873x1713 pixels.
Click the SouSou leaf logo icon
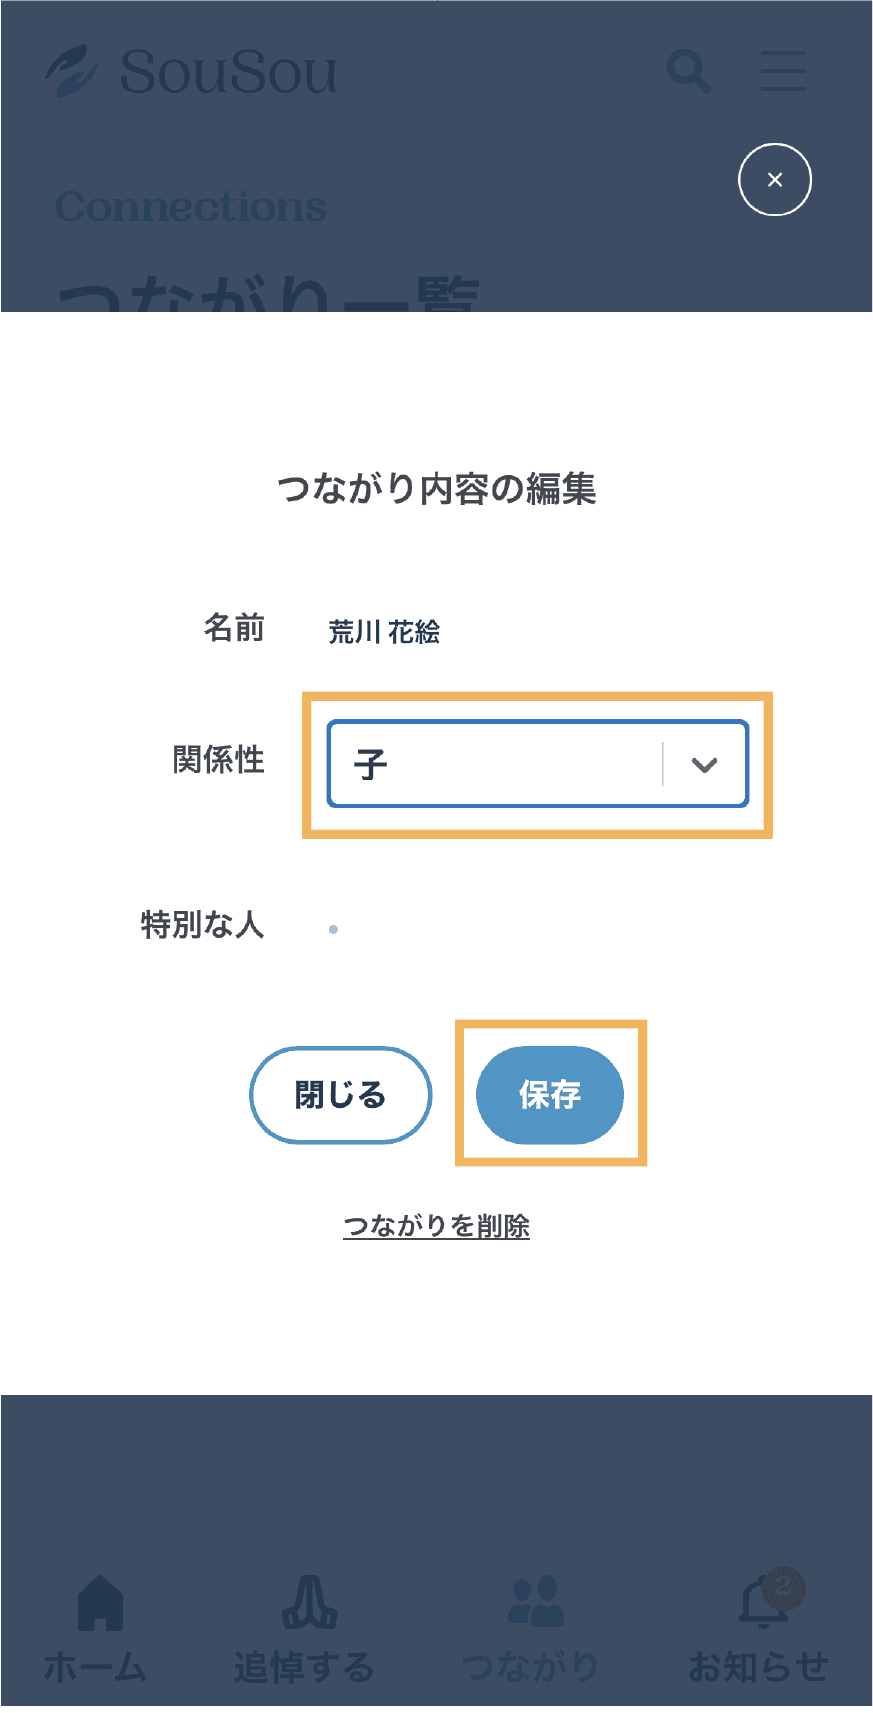pyautogui.click(x=72, y=72)
